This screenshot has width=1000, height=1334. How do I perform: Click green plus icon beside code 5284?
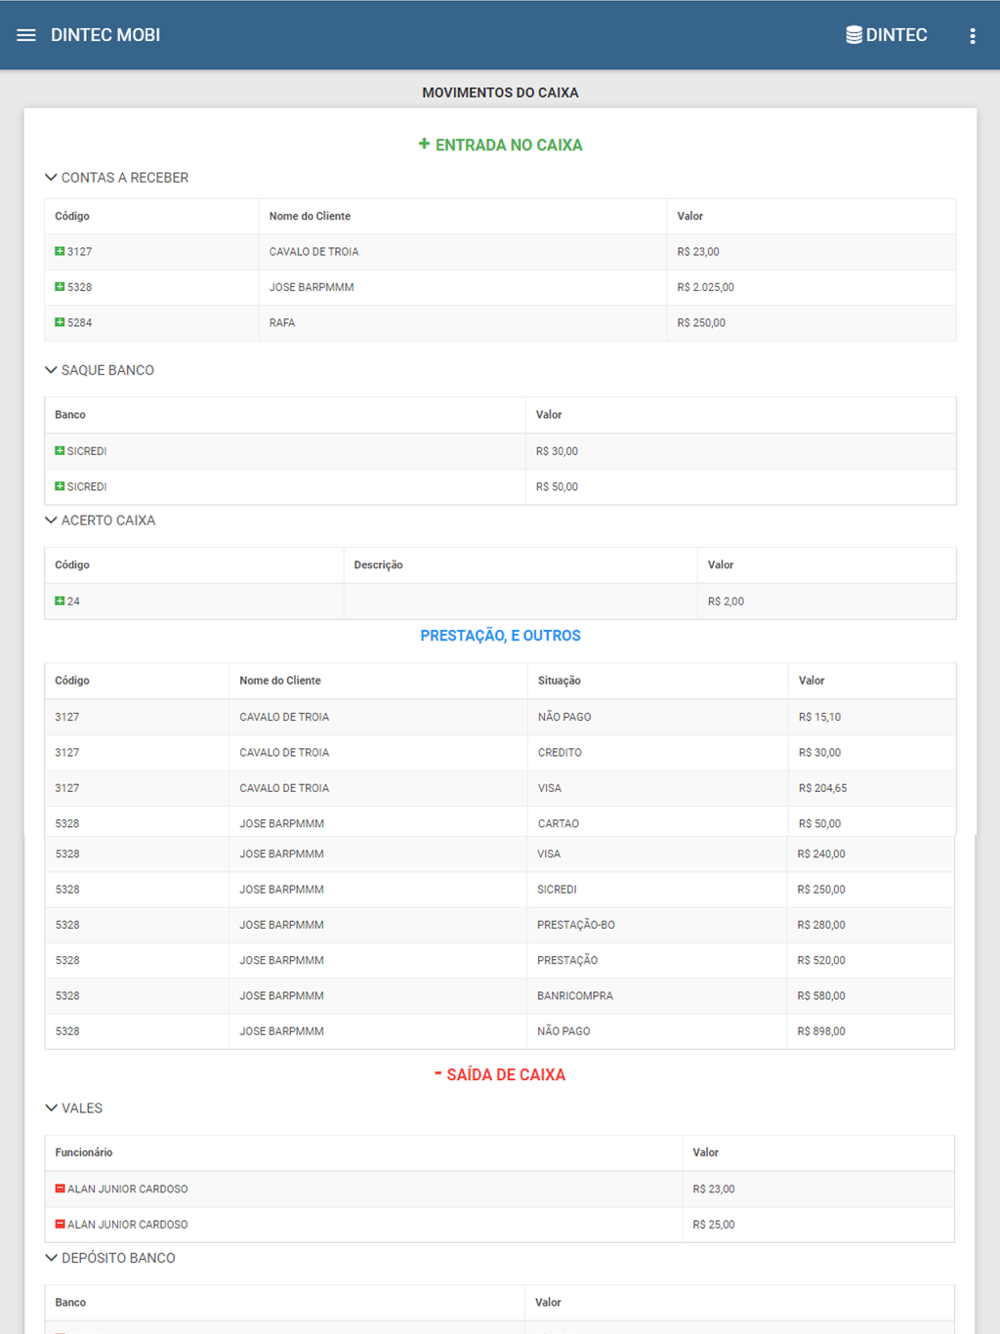tap(60, 323)
